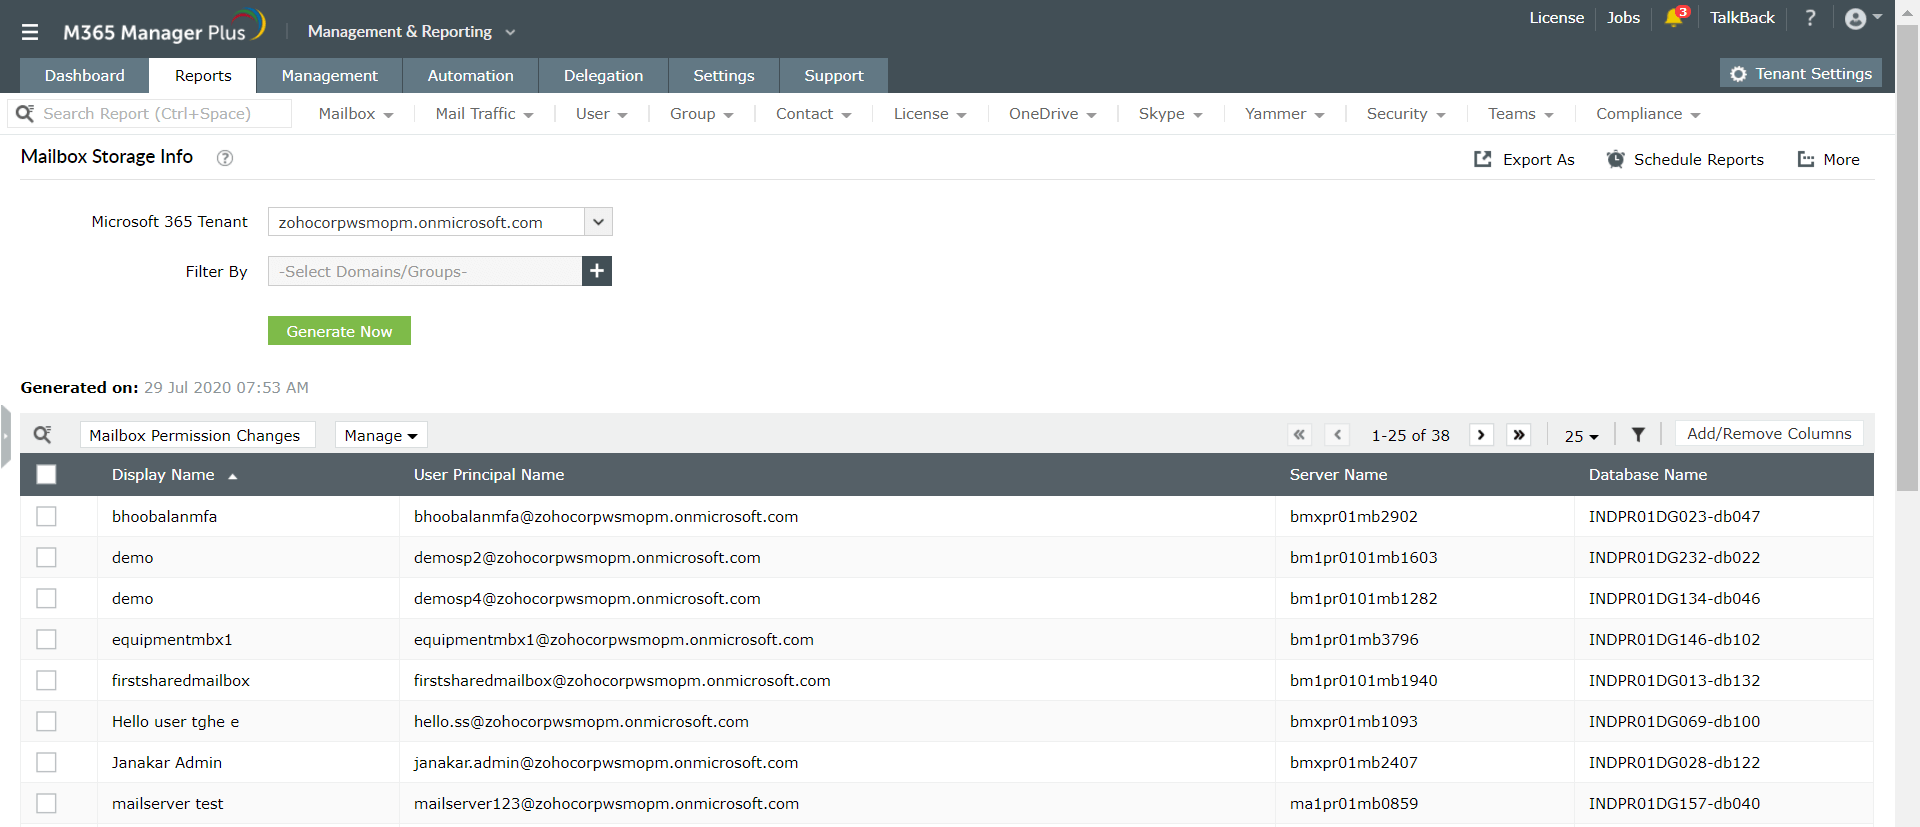Click the table search magnifier icon
The height and width of the screenshot is (827, 1920).
(43, 435)
